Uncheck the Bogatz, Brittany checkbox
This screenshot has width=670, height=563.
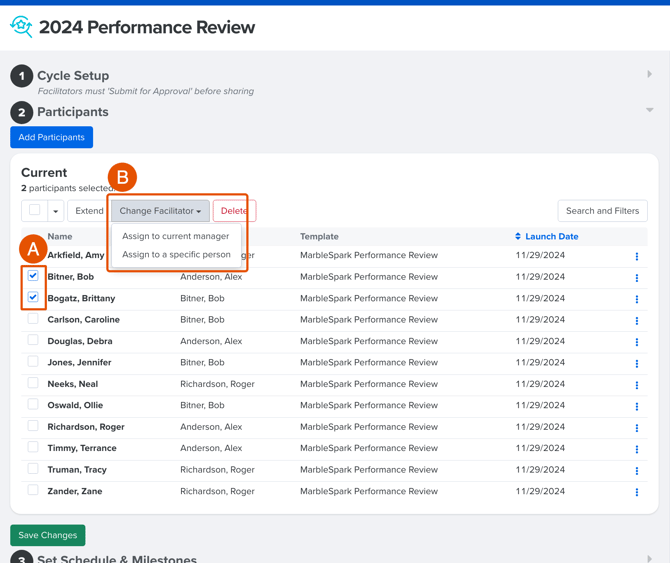point(33,297)
